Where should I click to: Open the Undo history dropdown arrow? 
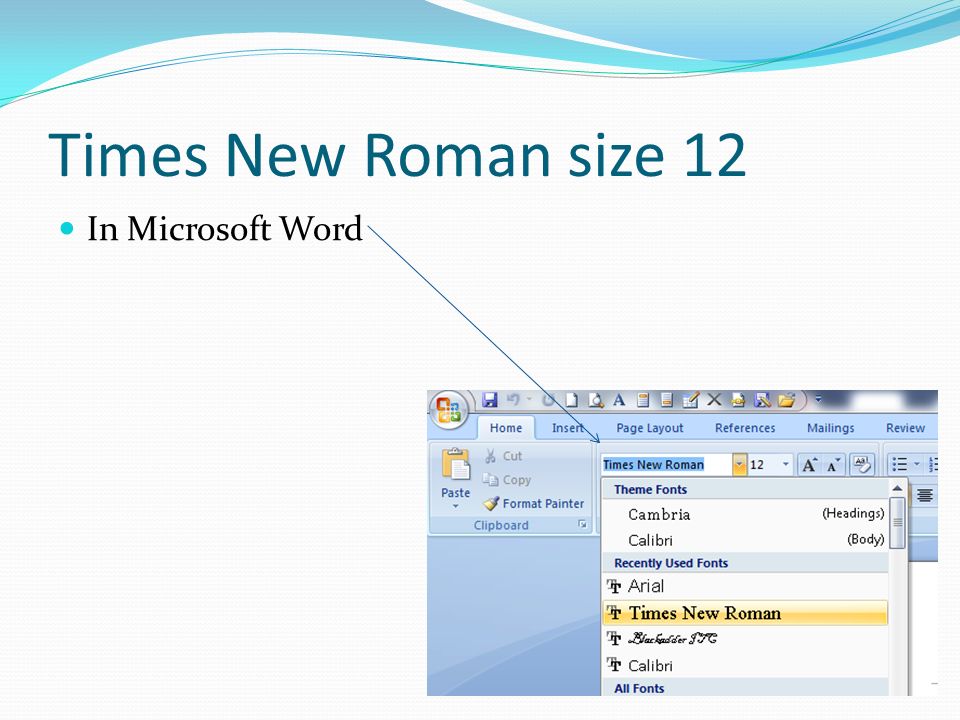pos(530,400)
